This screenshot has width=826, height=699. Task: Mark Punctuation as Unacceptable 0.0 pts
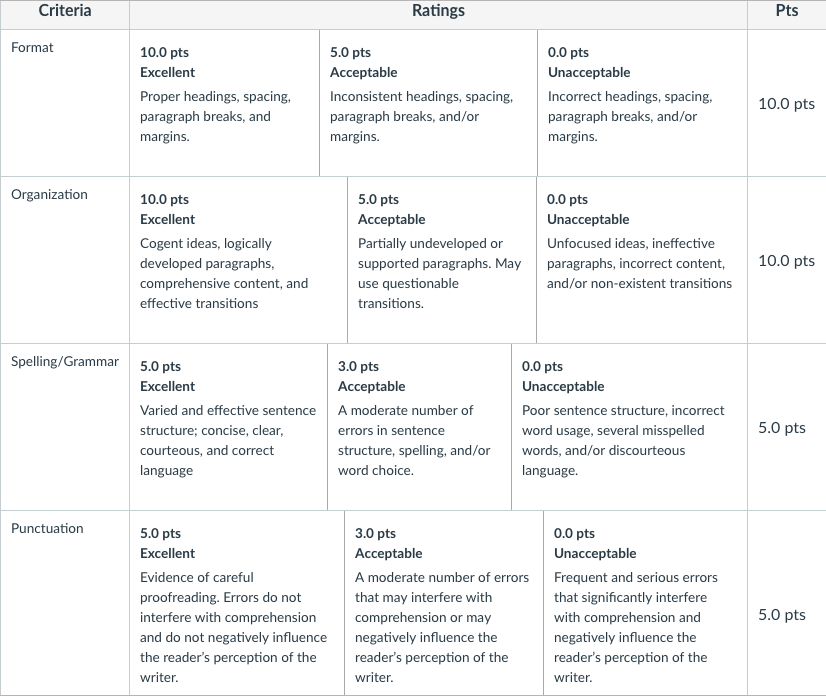click(645, 603)
